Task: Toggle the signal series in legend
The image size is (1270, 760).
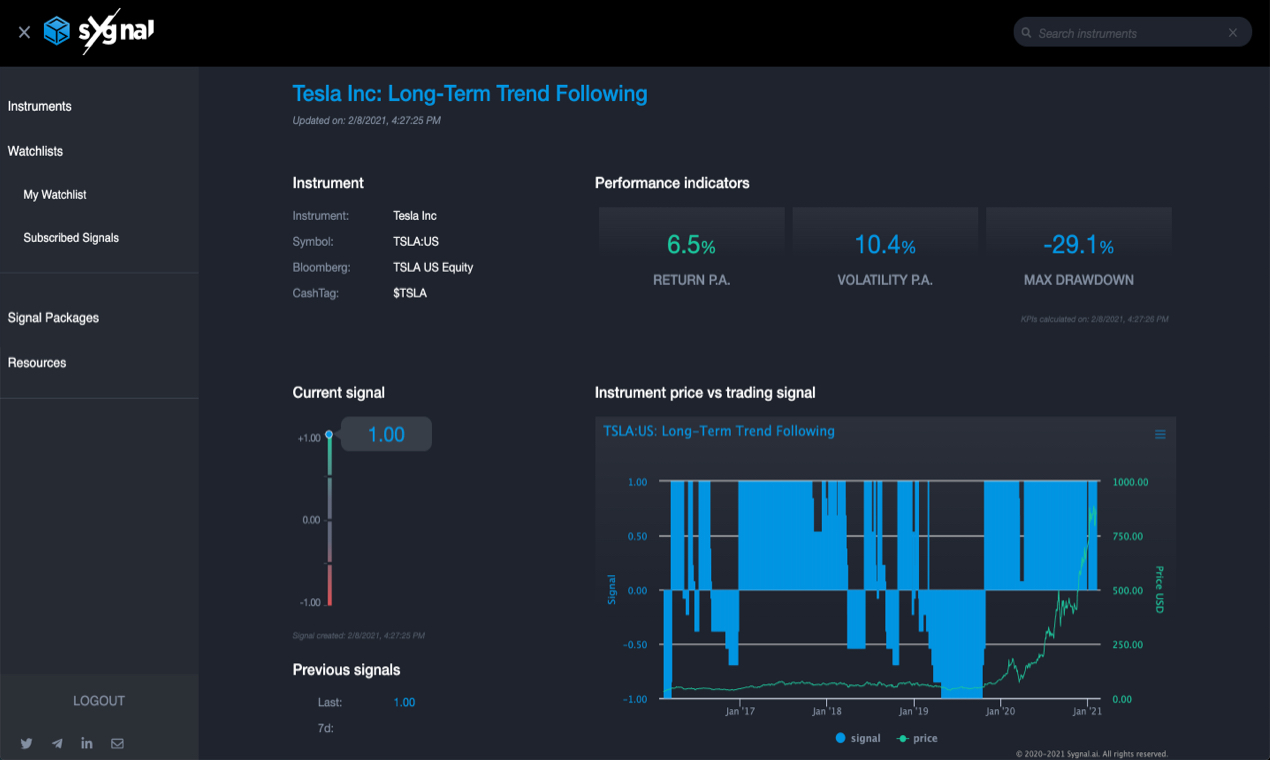Action: [858, 738]
